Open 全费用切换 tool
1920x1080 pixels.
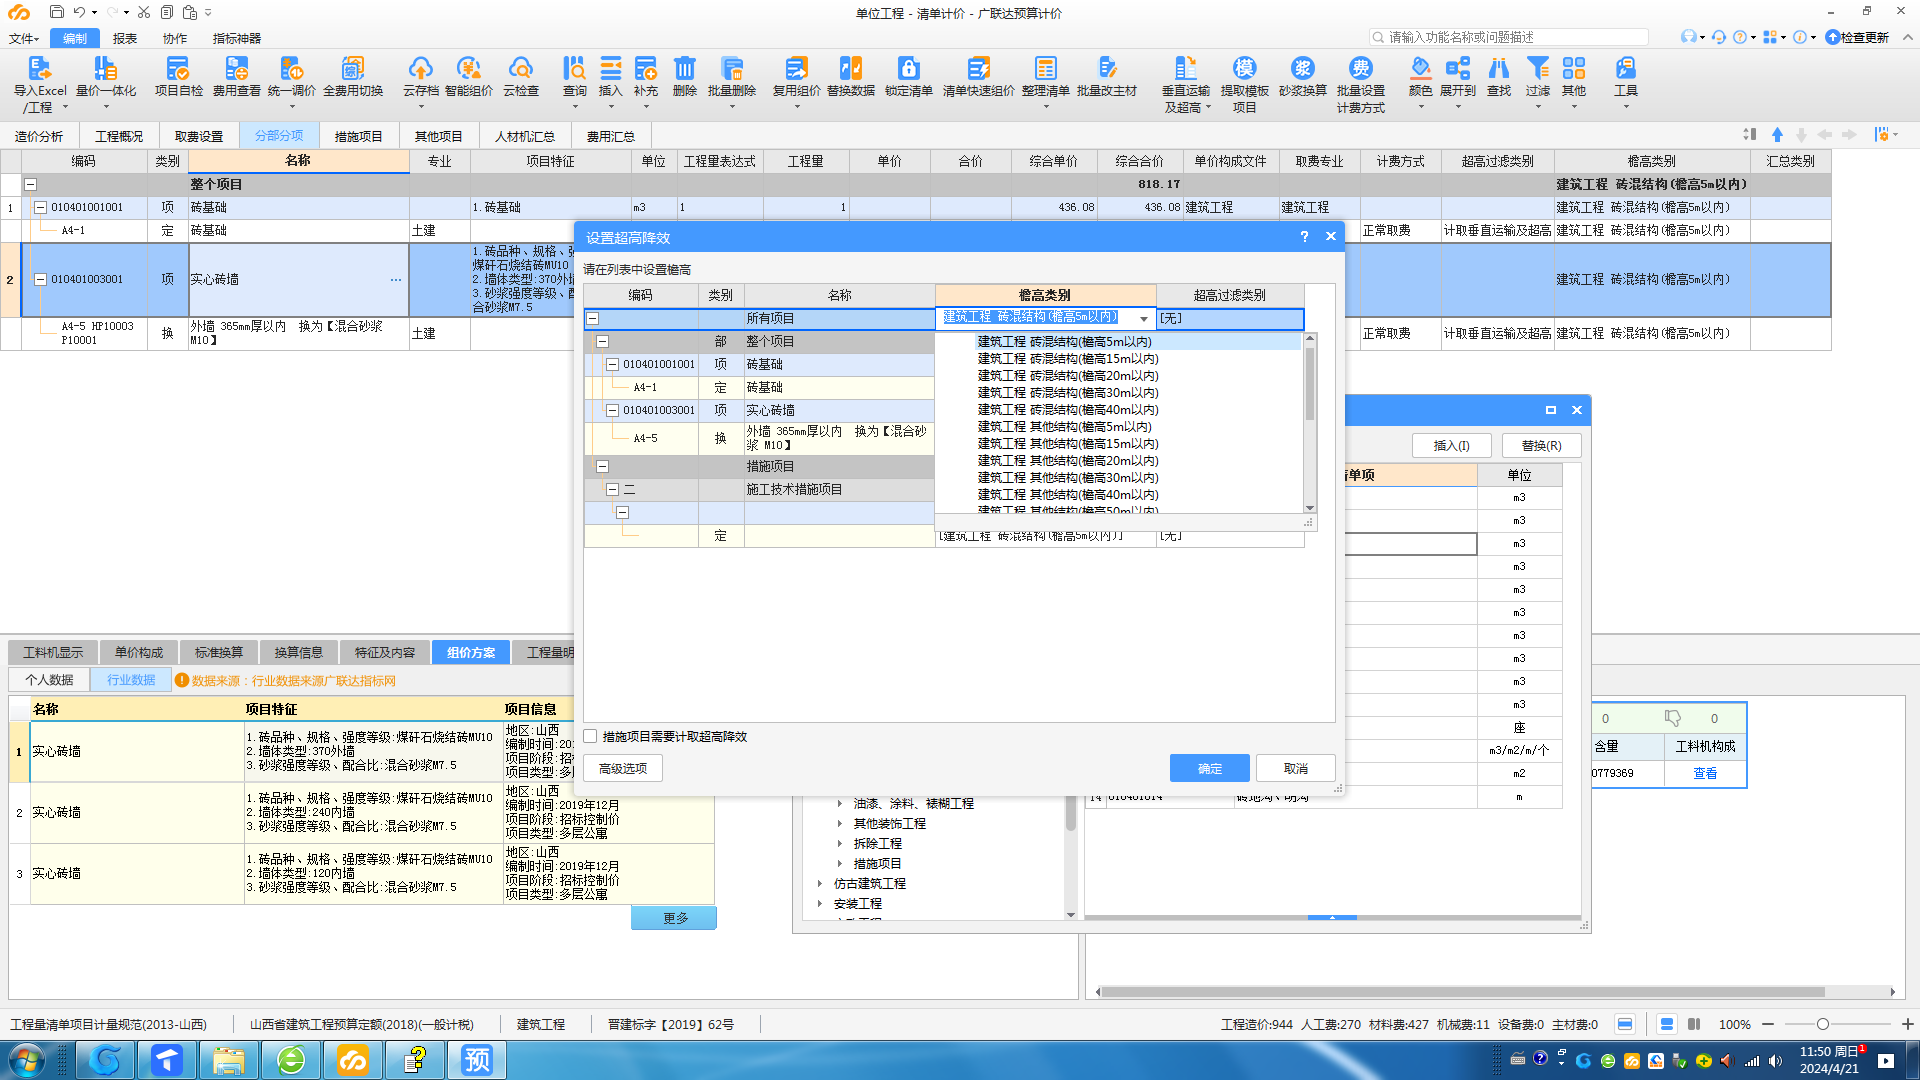pyautogui.click(x=353, y=76)
